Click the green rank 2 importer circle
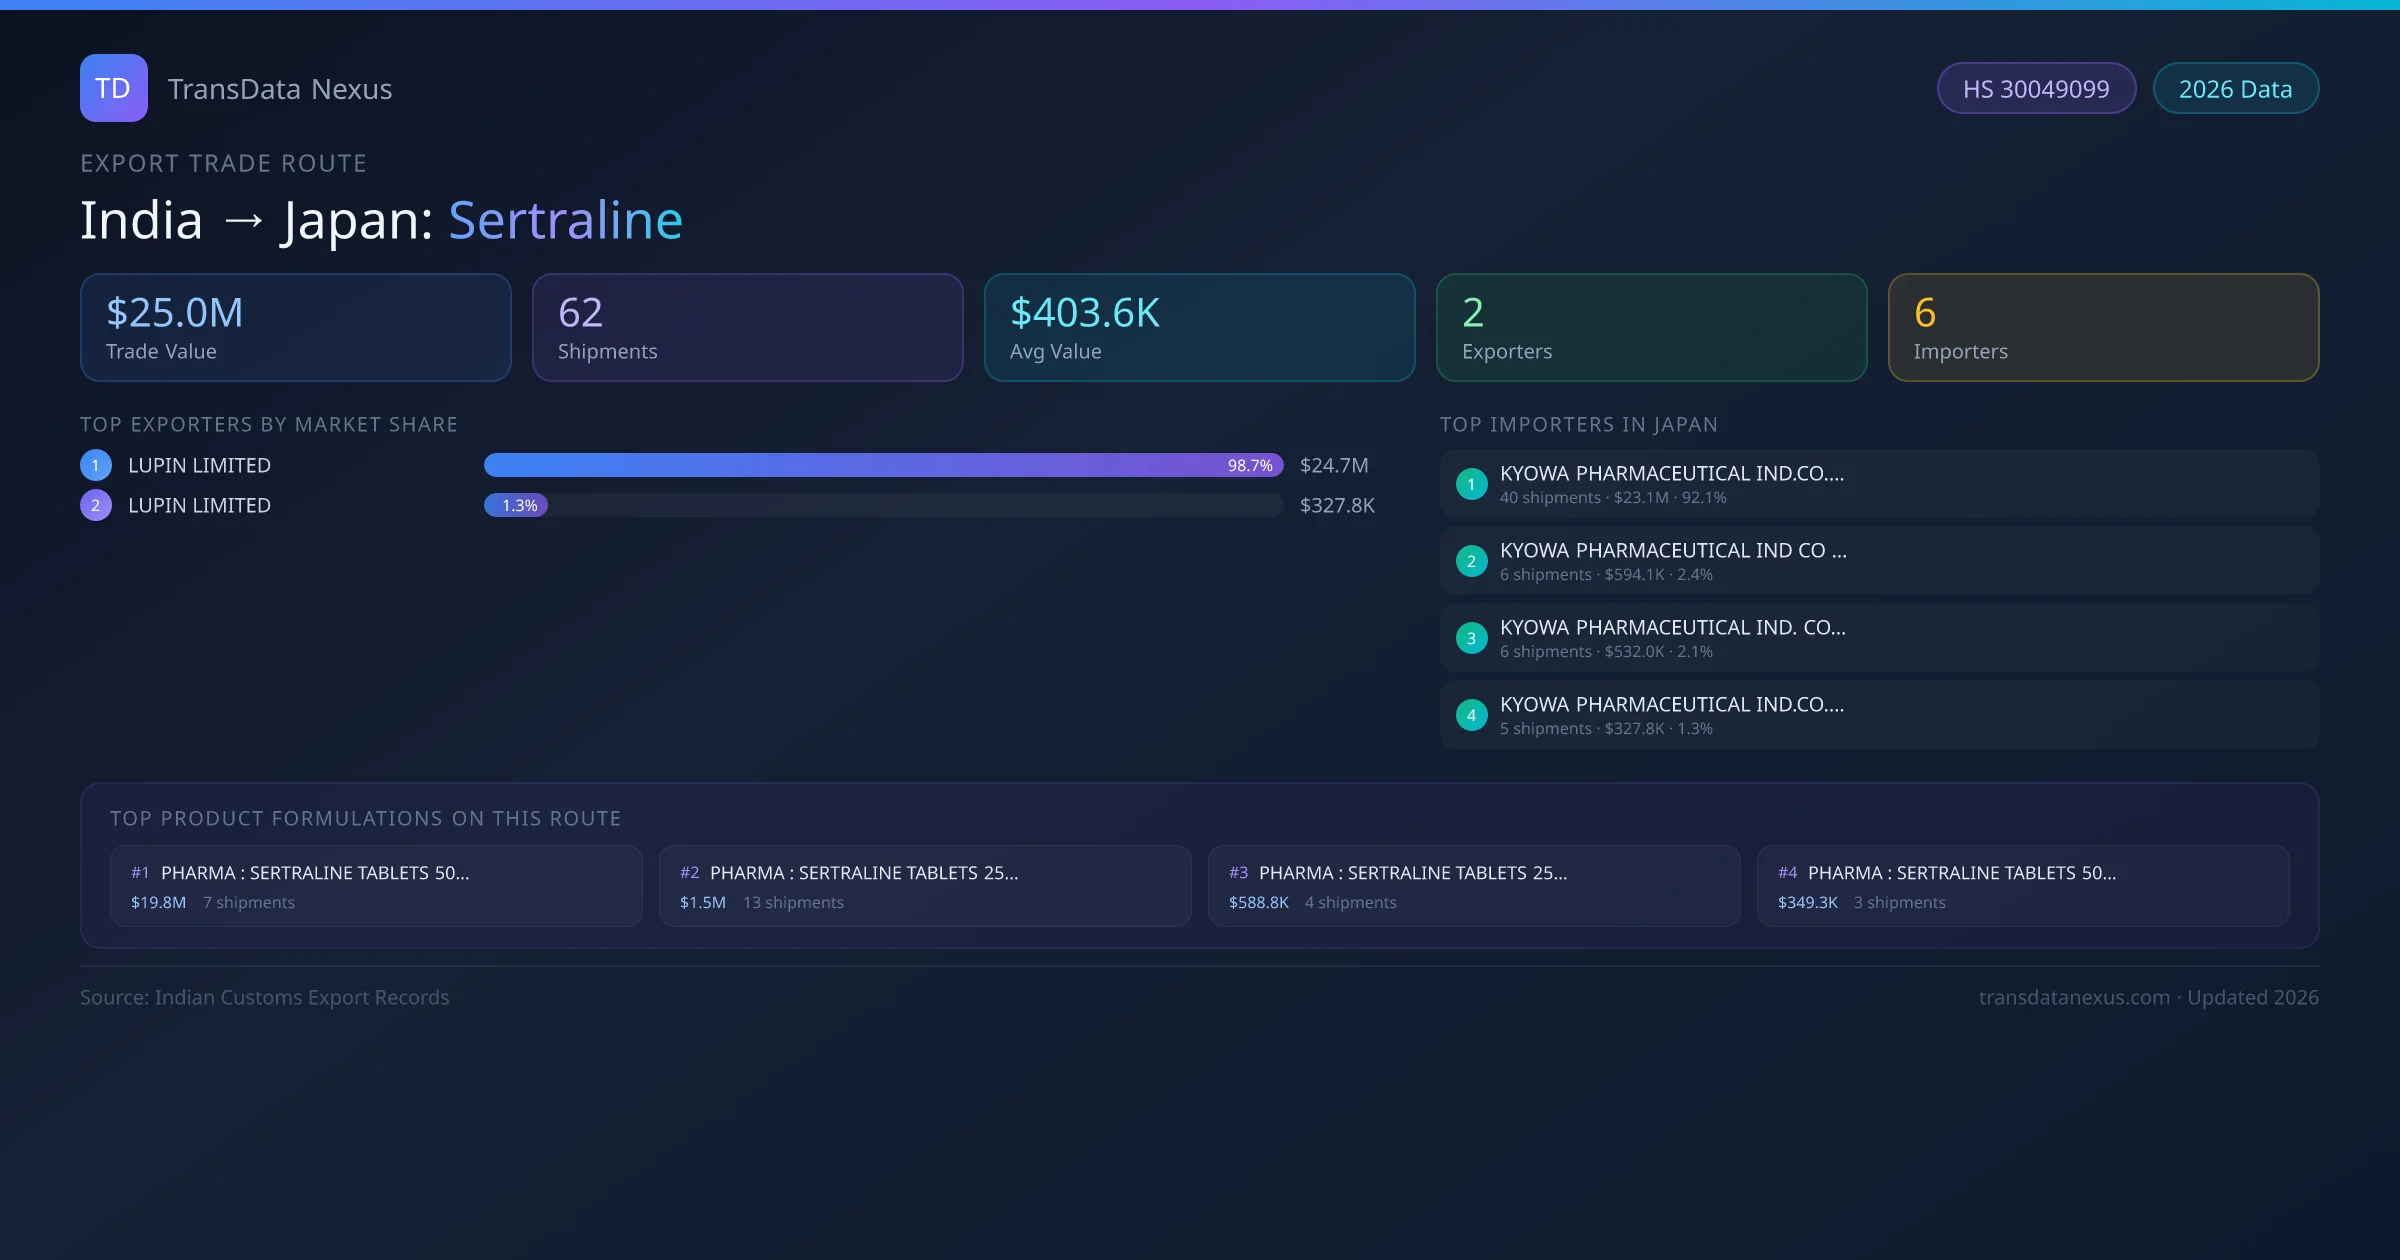The height and width of the screenshot is (1260, 2400). click(x=1471, y=561)
